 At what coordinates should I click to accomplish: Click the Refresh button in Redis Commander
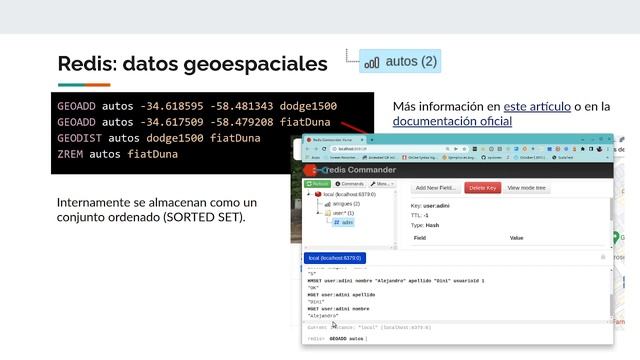click(x=317, y=184)
